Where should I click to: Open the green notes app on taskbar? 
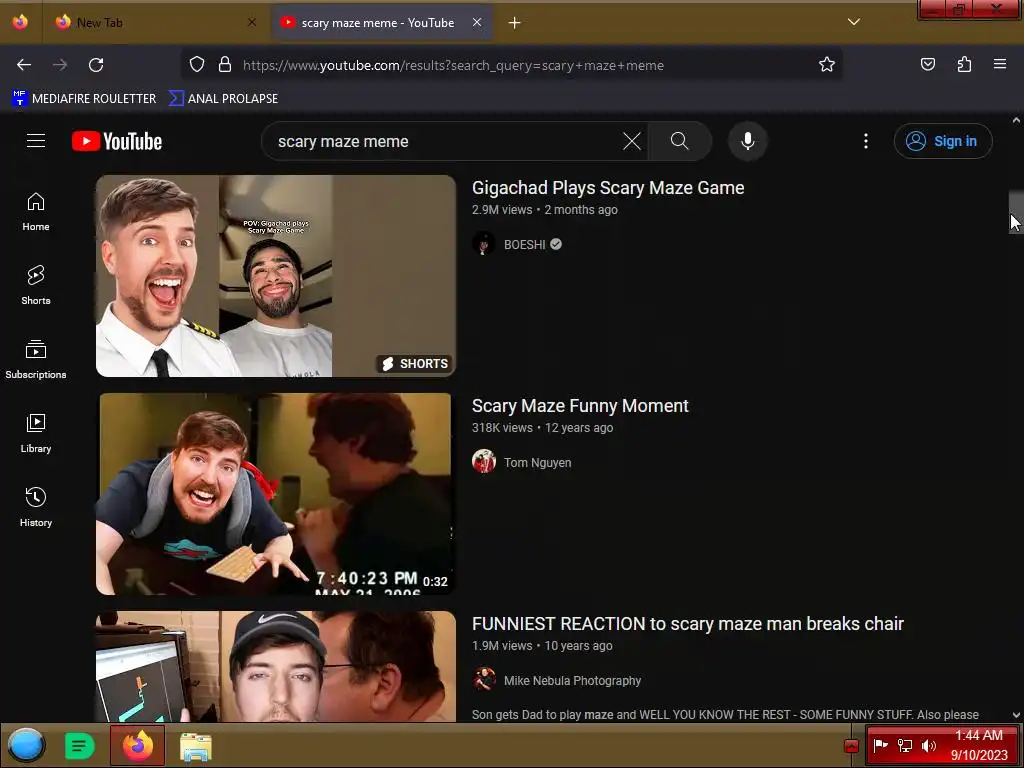80,746
